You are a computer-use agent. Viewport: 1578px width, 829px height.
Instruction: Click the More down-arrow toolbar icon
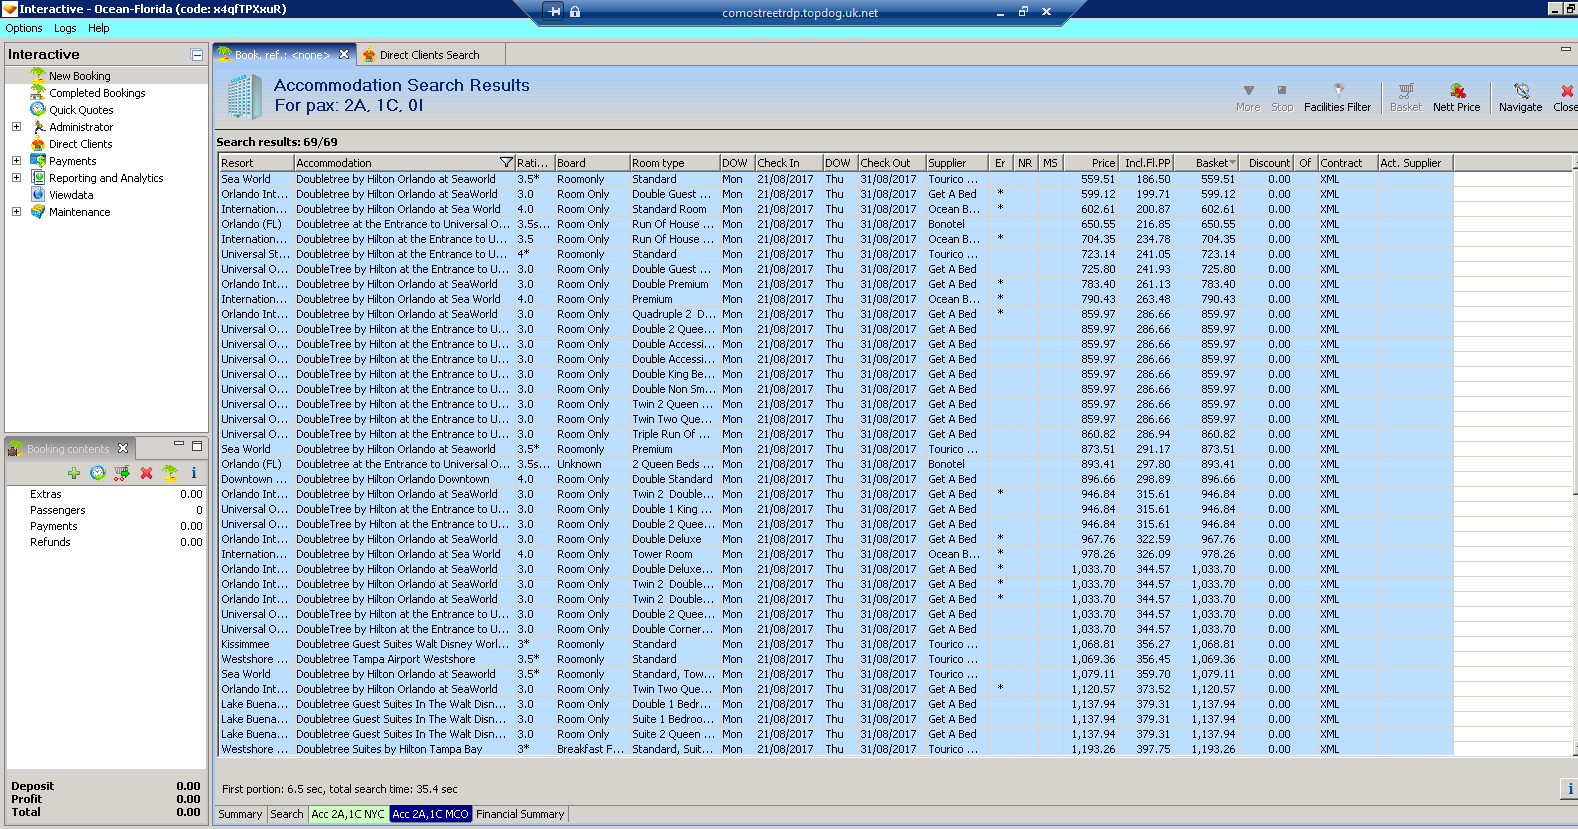[x=1248, y=90]
